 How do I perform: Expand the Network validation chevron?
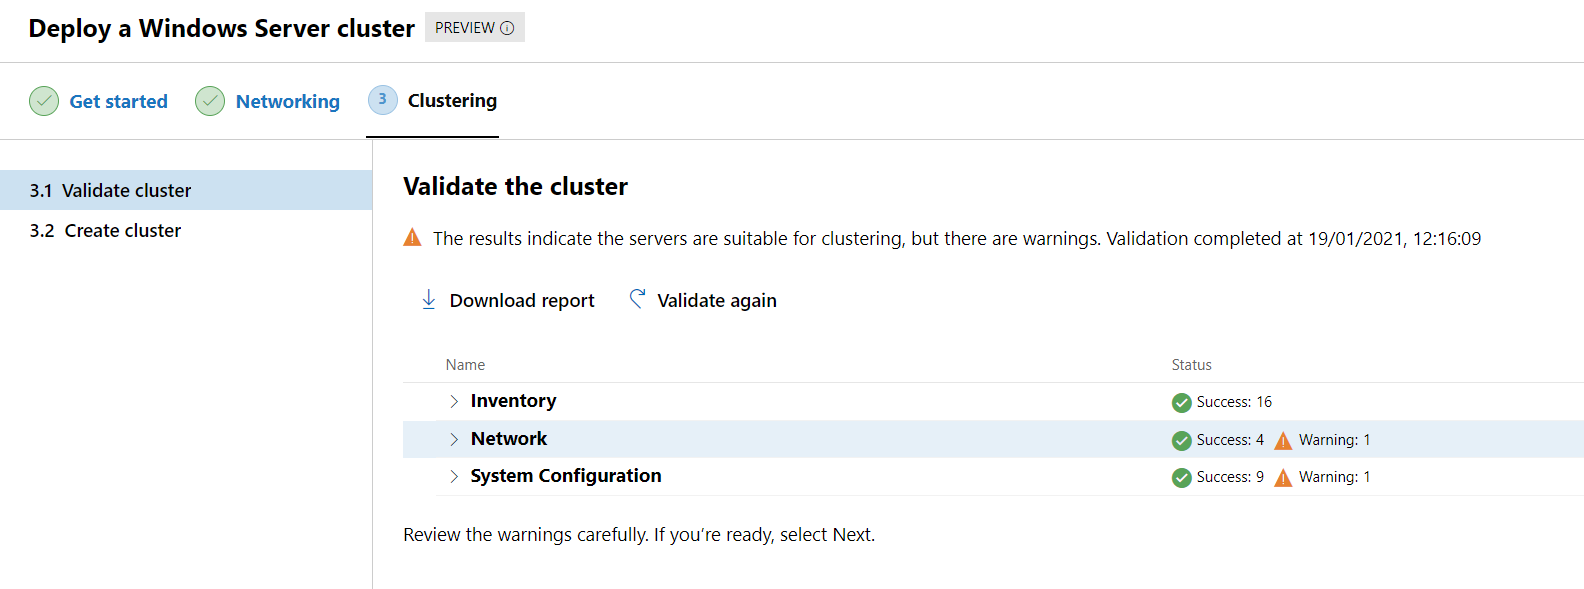tap(454, 439)
